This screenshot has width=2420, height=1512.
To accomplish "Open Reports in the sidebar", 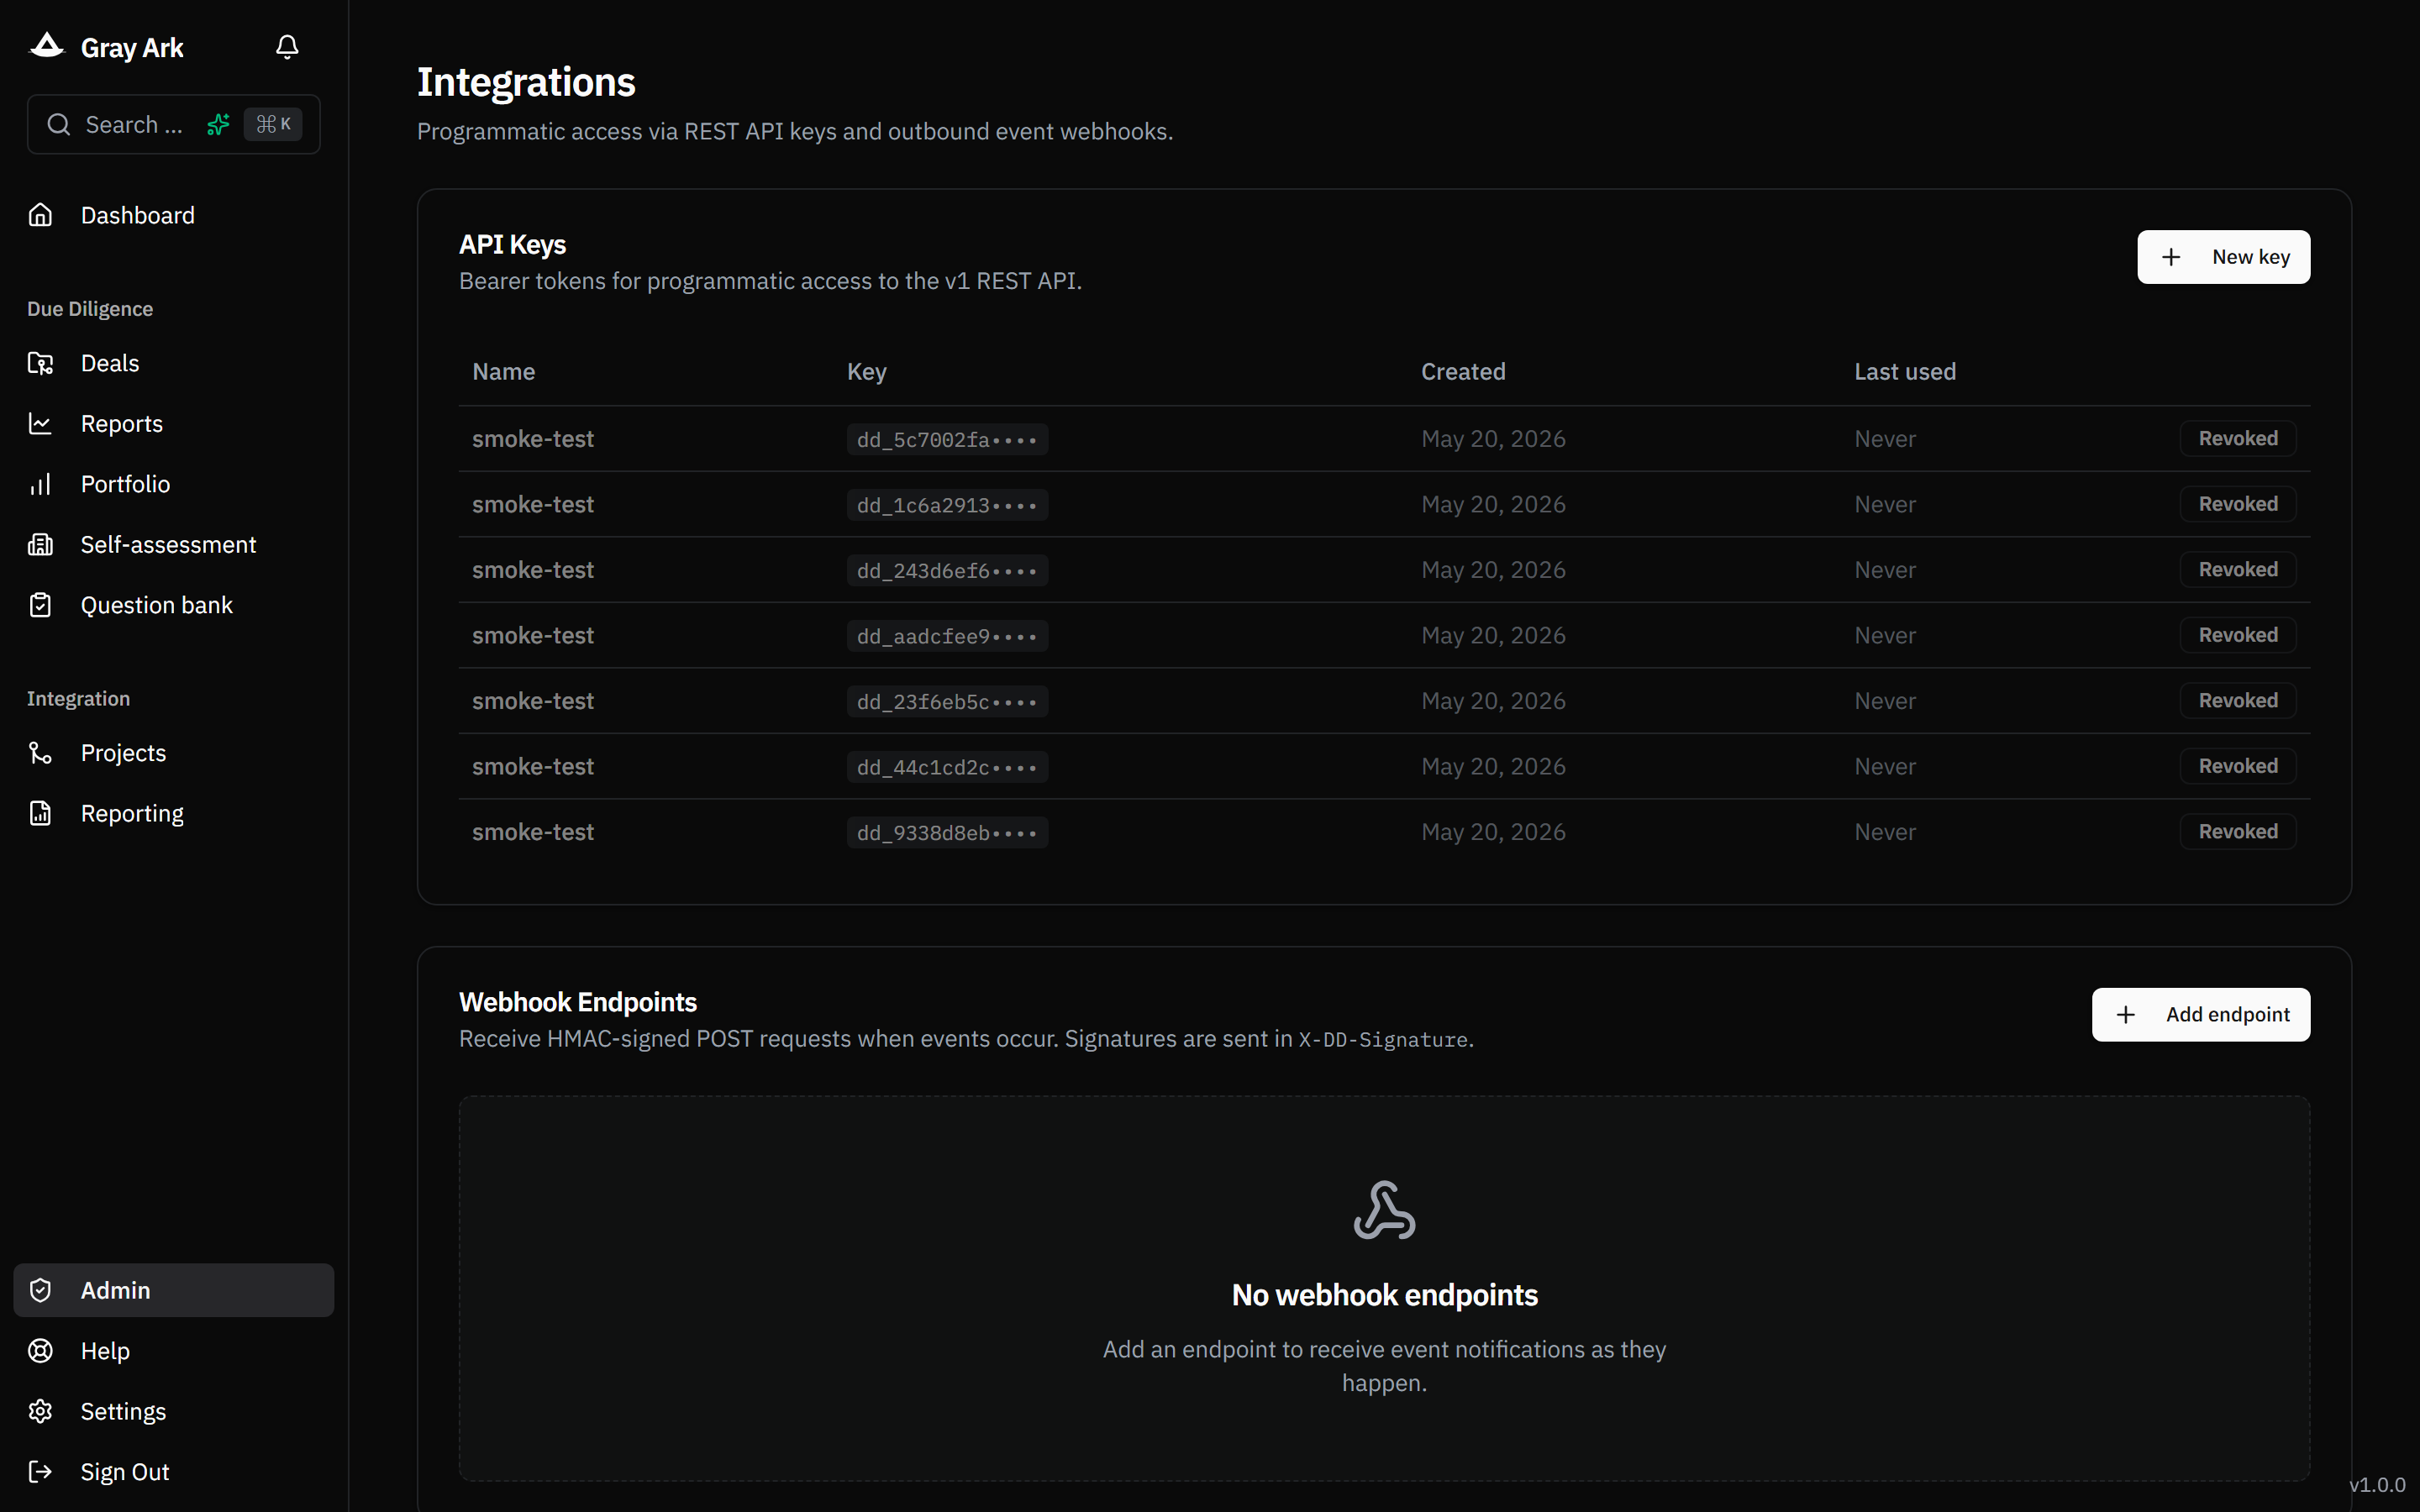I will [174, 424].
